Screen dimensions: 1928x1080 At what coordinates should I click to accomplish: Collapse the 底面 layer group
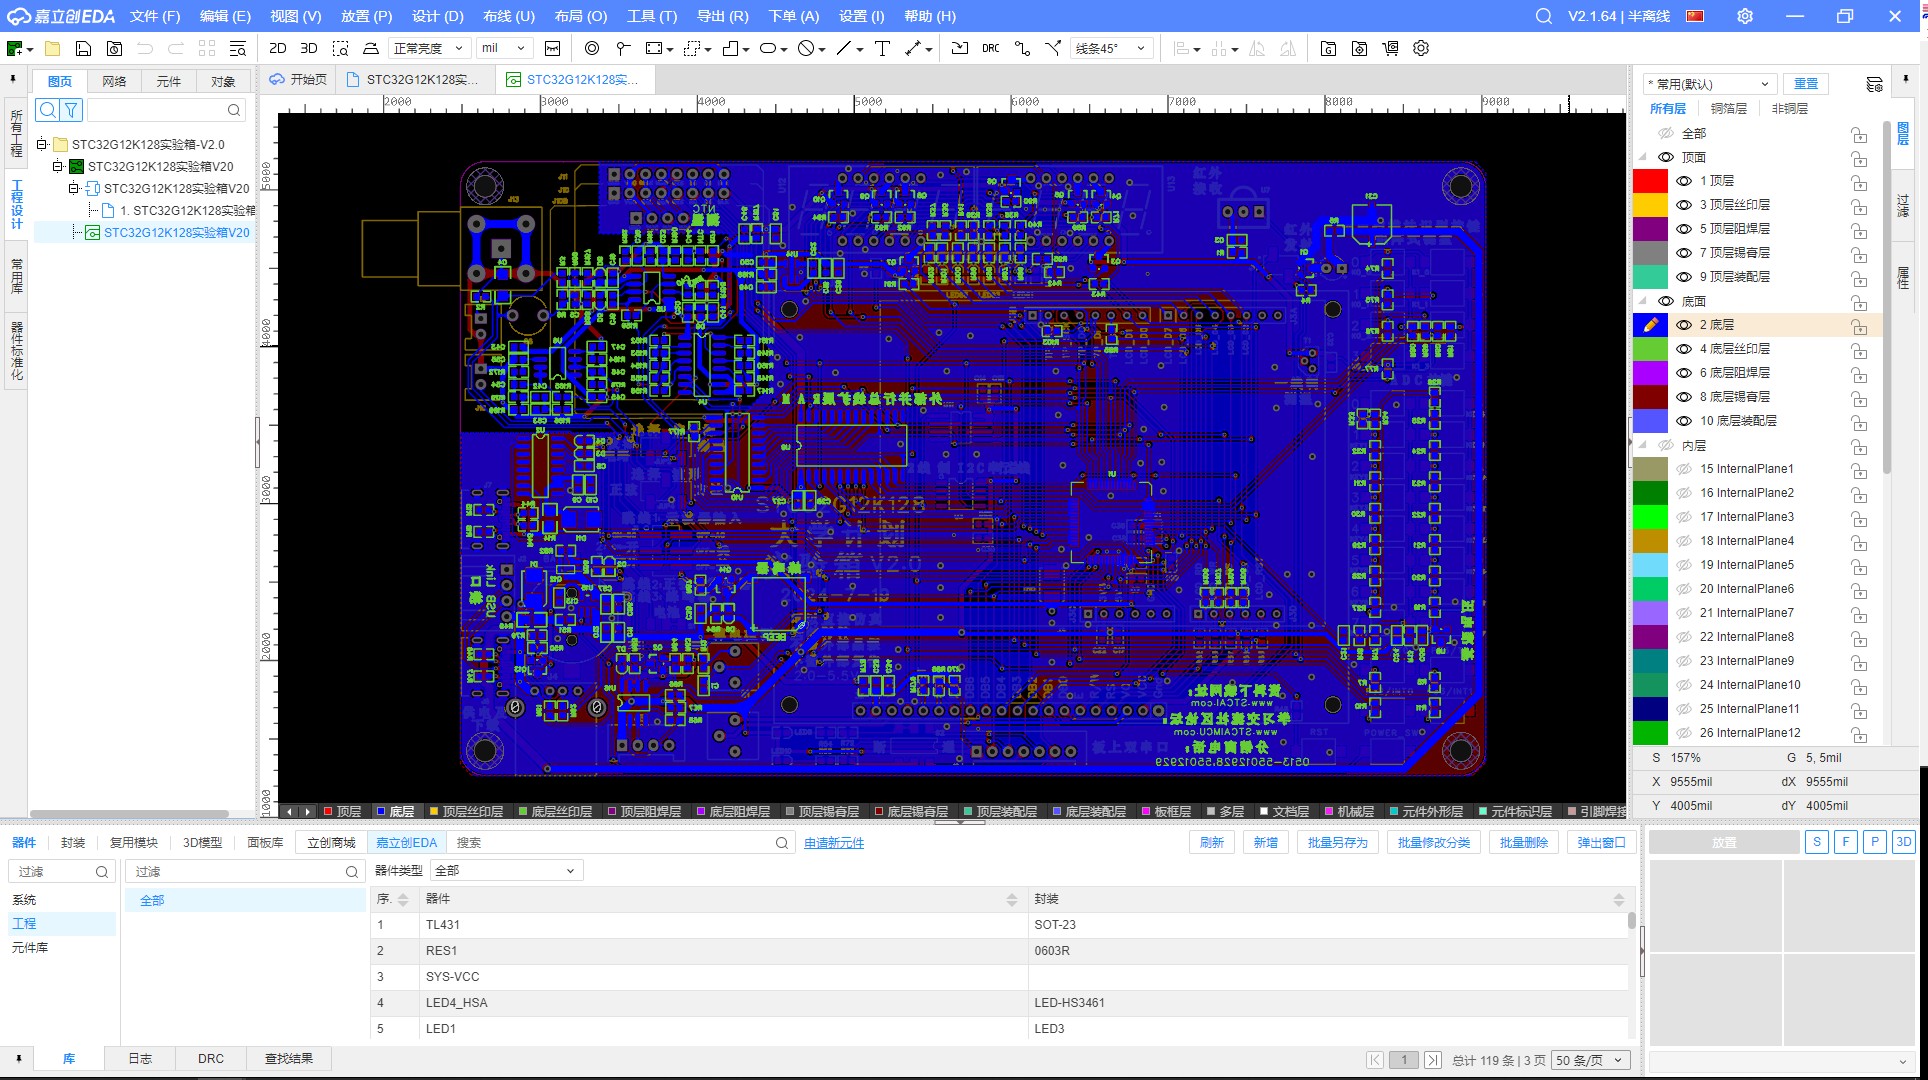point(1643,301)
